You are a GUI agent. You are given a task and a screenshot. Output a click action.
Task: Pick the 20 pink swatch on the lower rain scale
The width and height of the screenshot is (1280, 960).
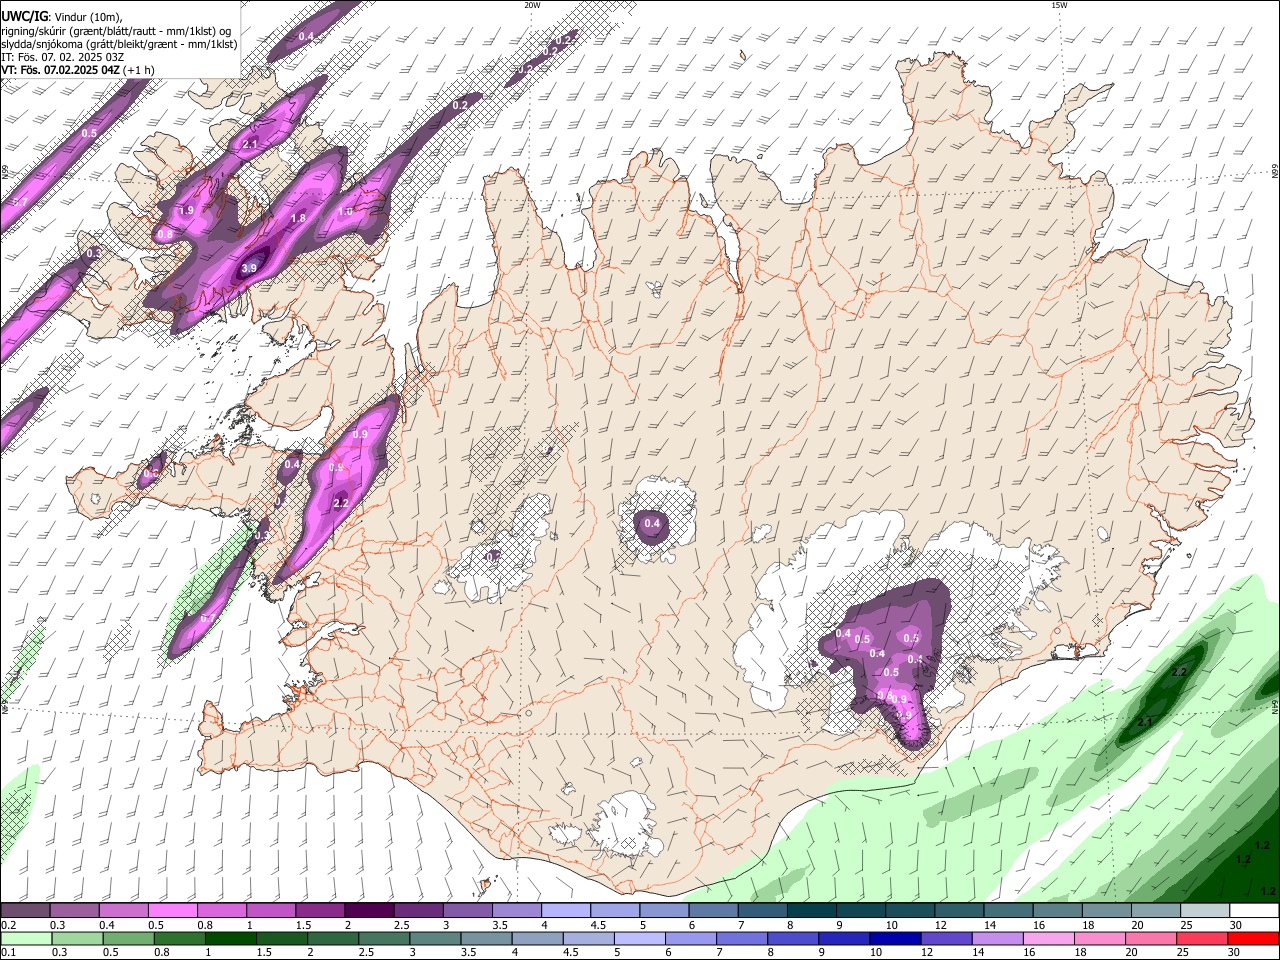pos(1151,939)
